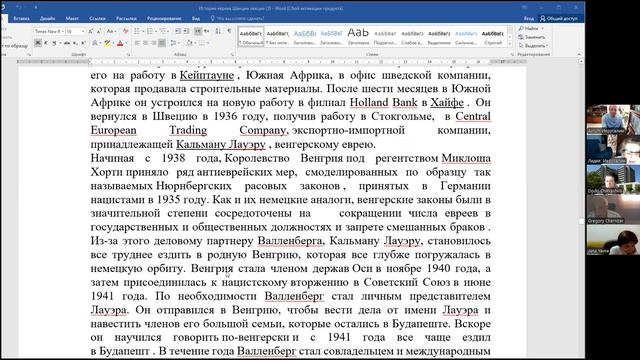Apply bulleted list

[137, 31]
